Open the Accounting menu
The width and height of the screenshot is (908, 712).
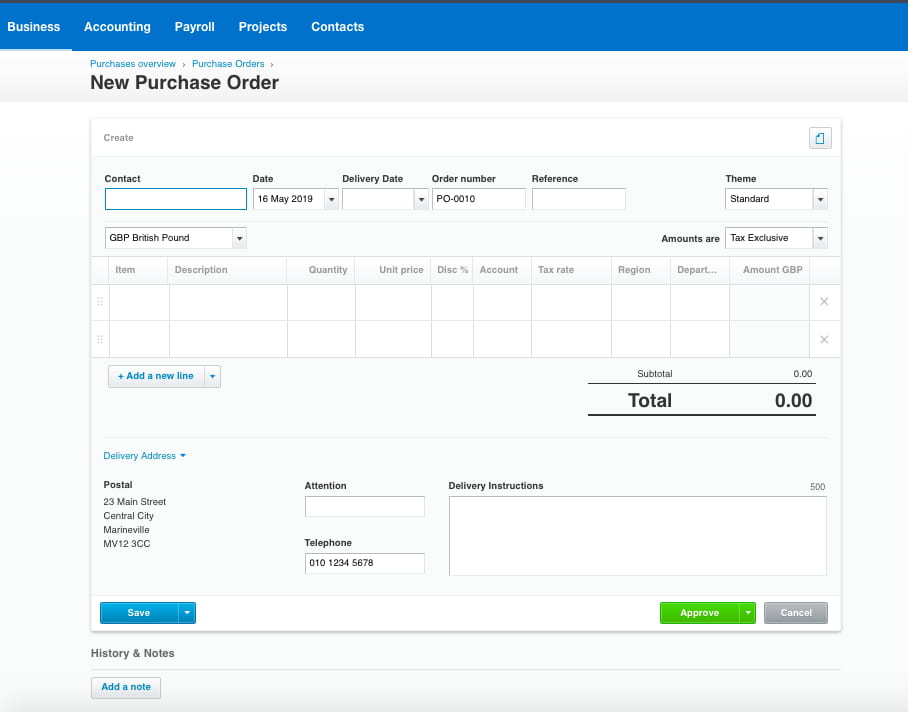(117, 27)
